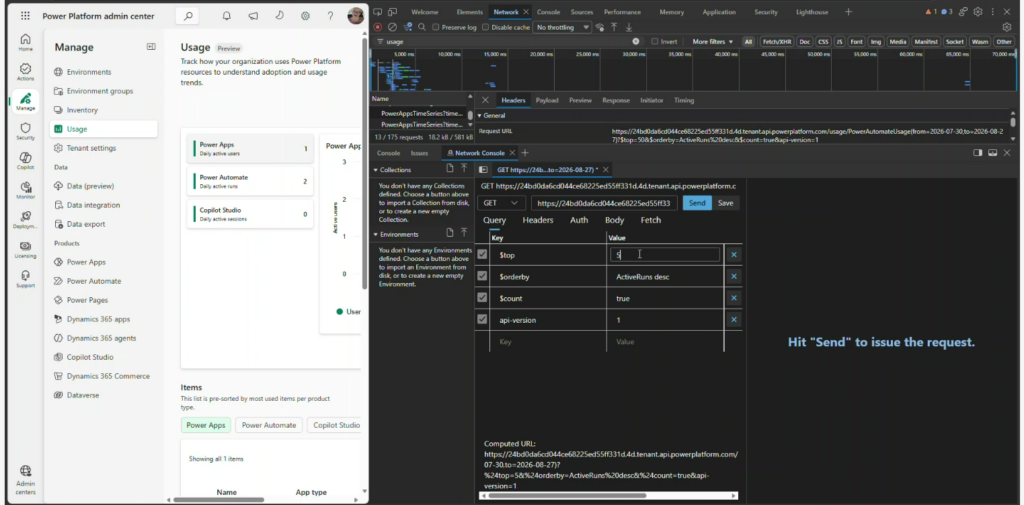Click the export HAR download arrow icon
This screenshot has height=505, width=1024.
pos(629,27)
